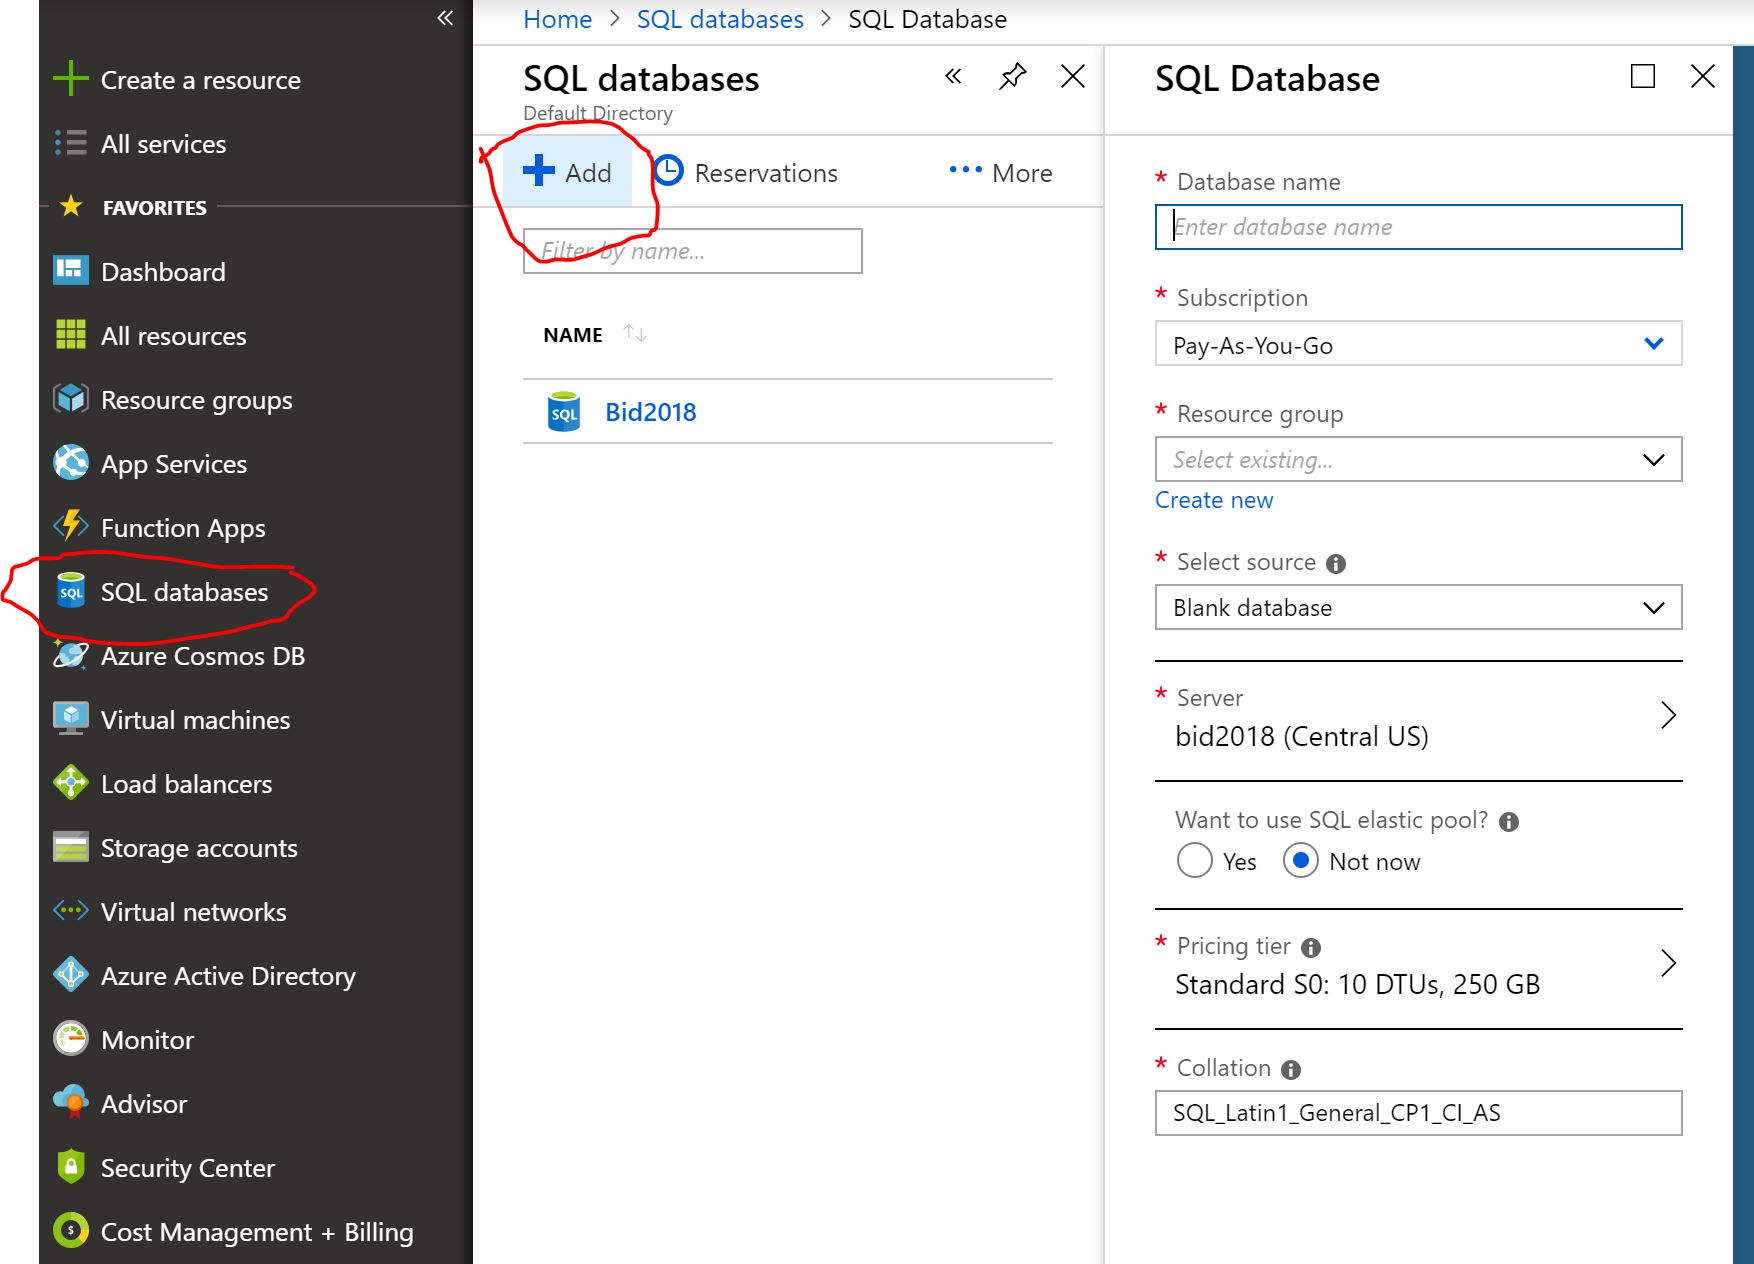
Task: Click the Filter by name field
Action: [692, 251]
